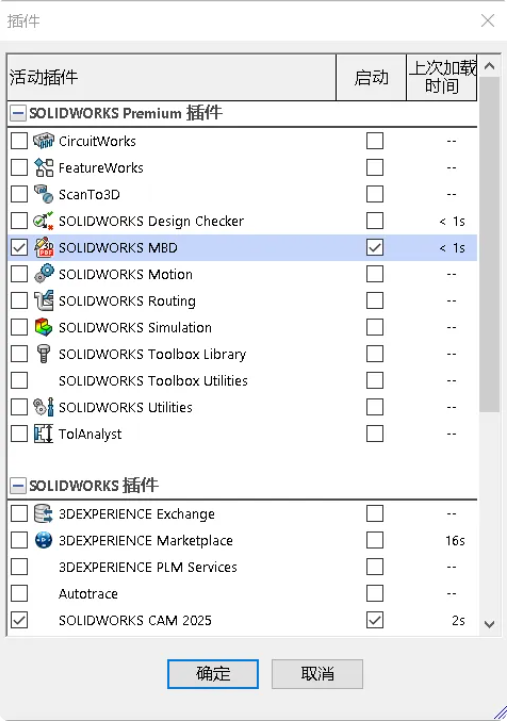Enable the SOLIDWORKS Simulation active add-in checkbox
The image size is (508, 722).
click(19, 327)
